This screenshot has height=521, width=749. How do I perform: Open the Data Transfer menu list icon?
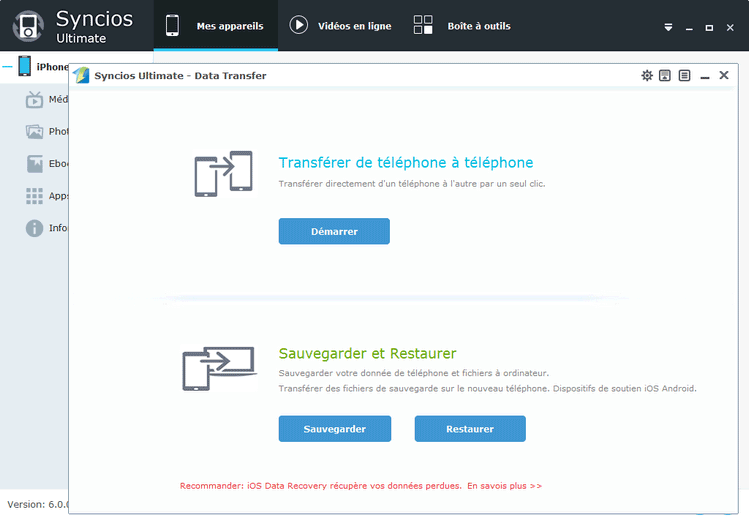[685, 75]
